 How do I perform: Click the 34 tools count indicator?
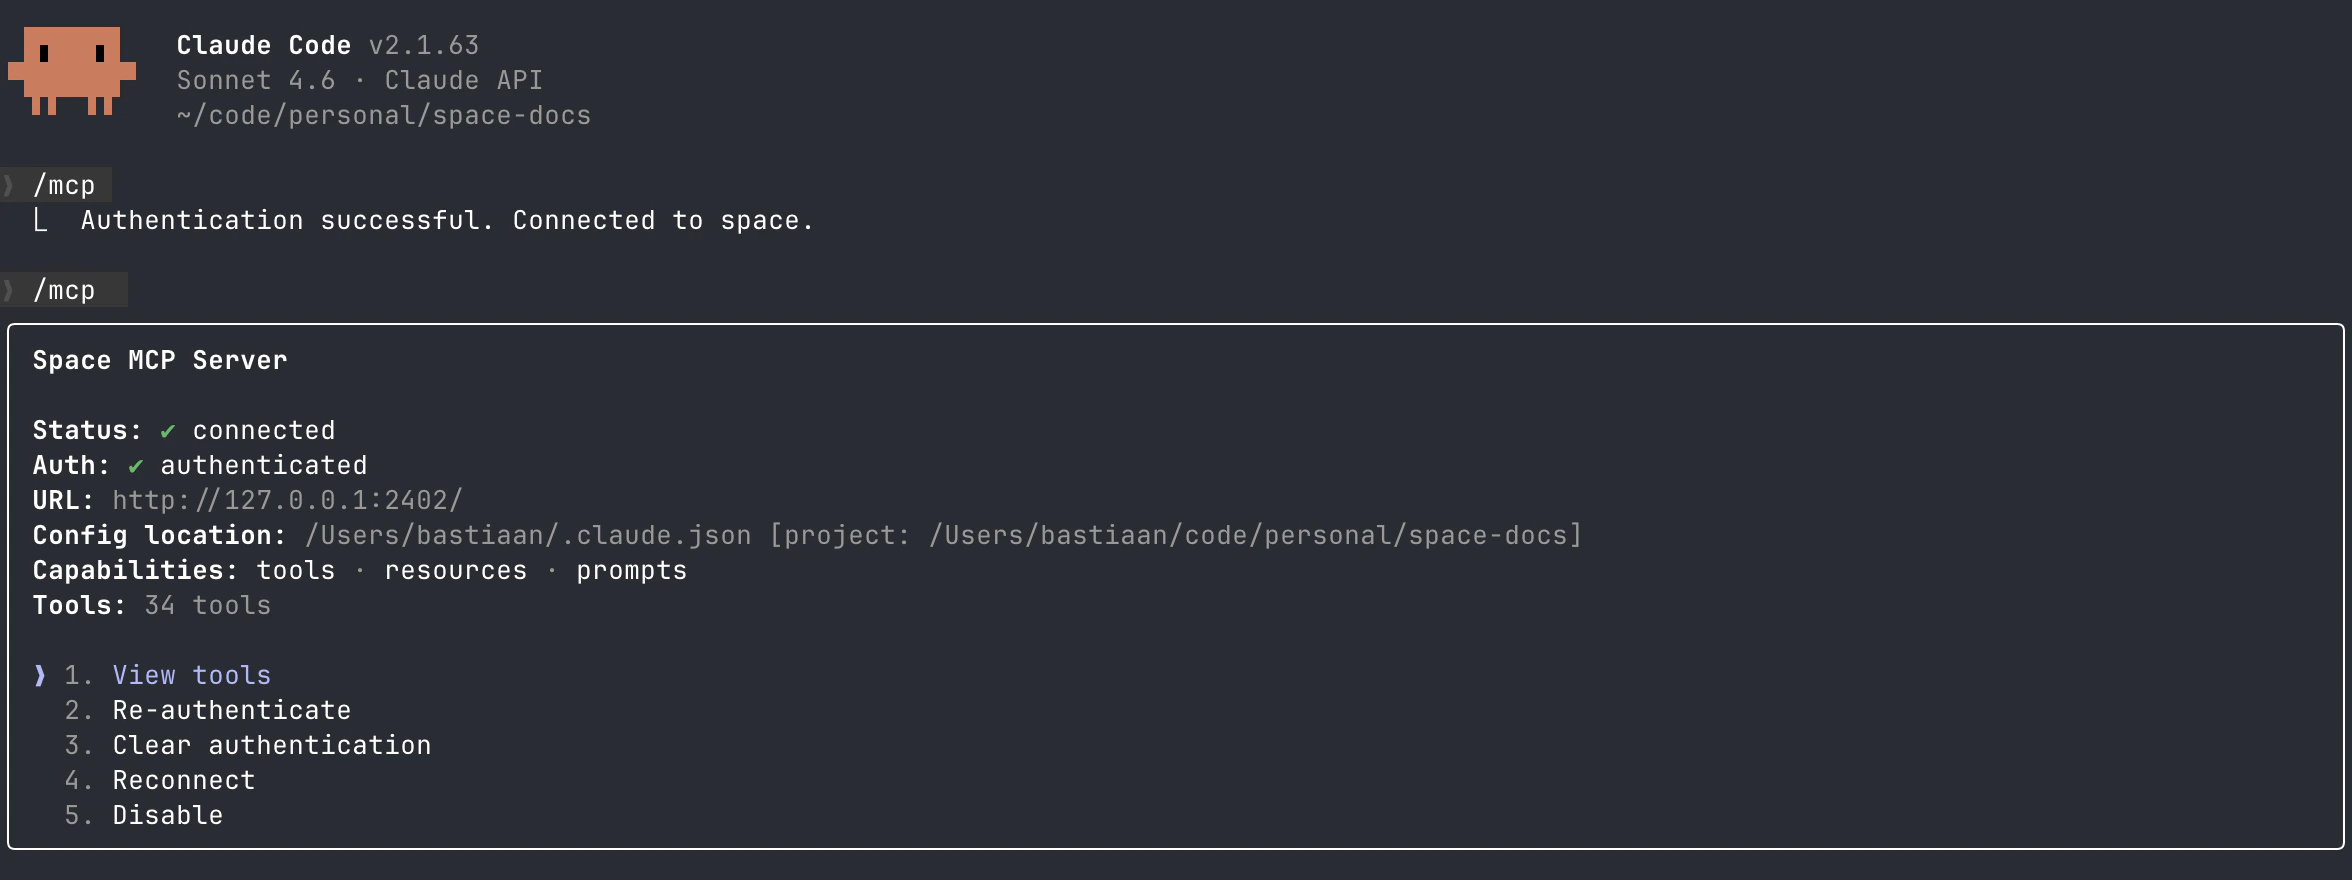205,605
